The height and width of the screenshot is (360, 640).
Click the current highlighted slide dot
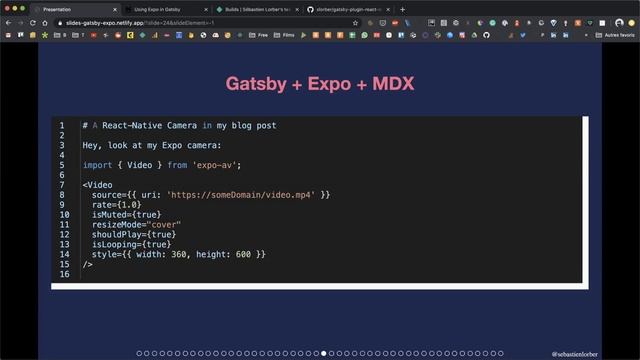click(324, 353)
